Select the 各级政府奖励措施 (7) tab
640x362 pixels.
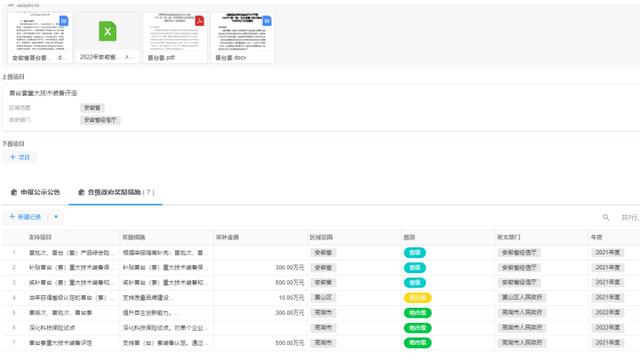click(116, 192)
